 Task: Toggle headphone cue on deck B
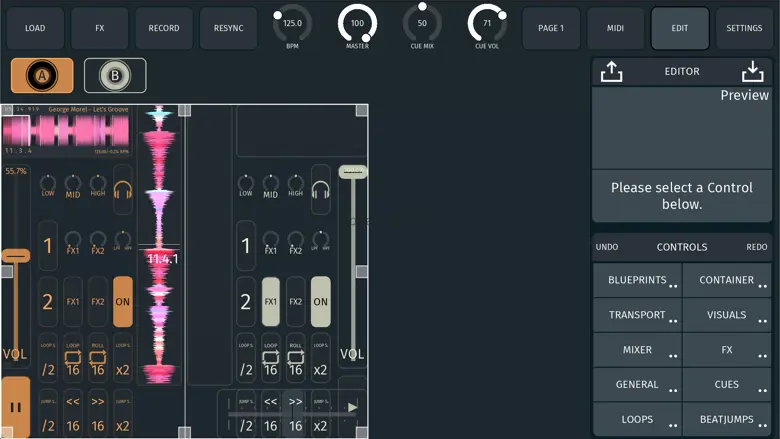(320, 190)
